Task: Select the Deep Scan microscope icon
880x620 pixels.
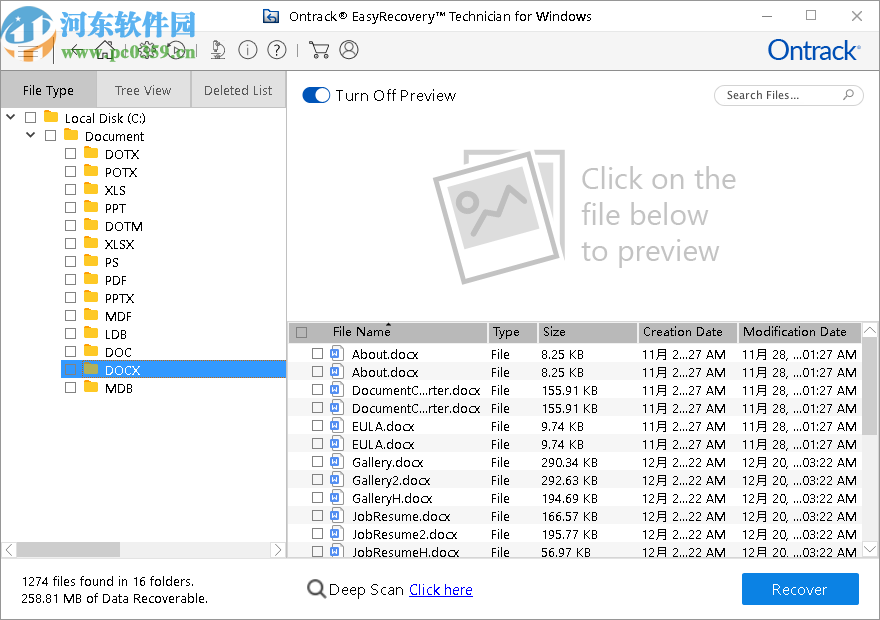Action: [219, 49]
